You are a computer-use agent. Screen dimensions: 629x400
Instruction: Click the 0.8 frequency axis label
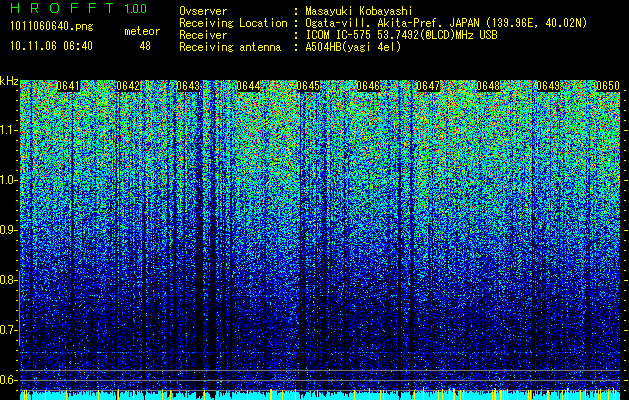(8, 280)
